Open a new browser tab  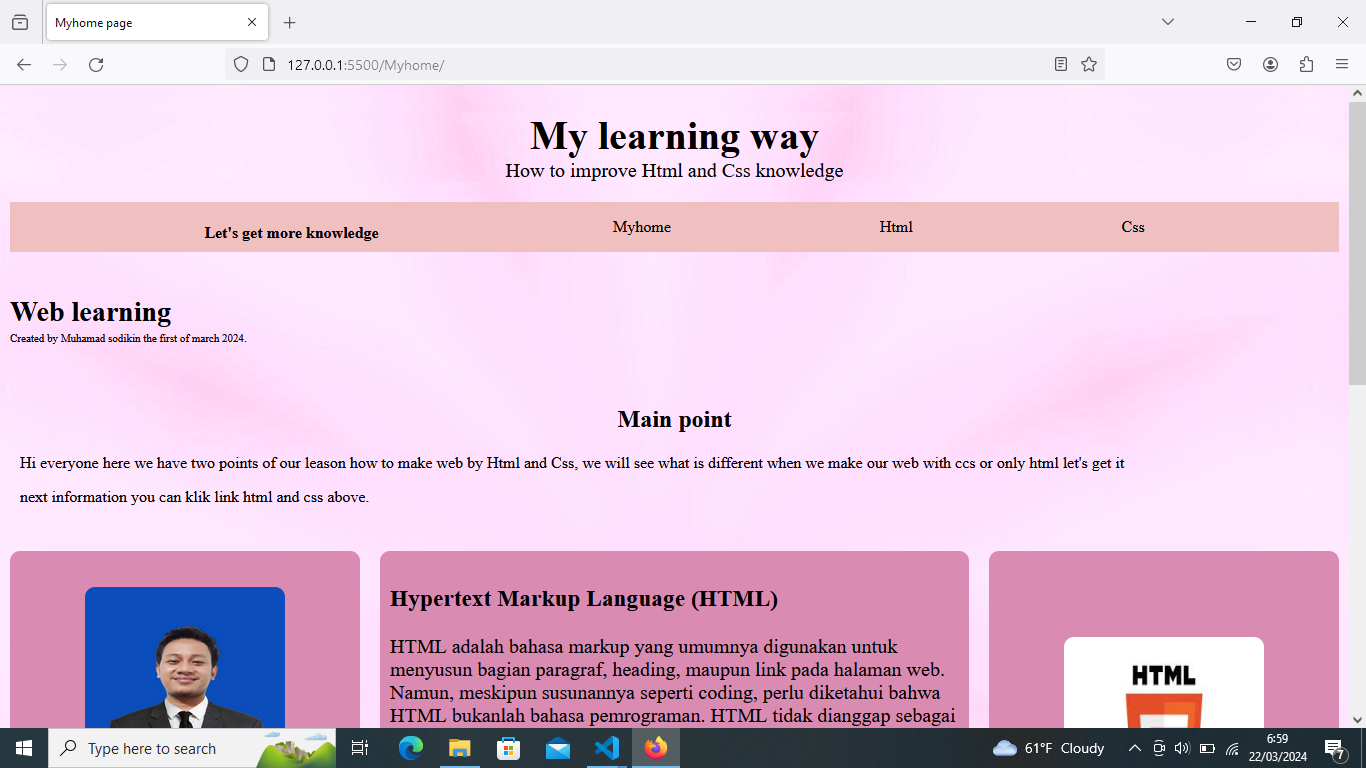(290, 22)
